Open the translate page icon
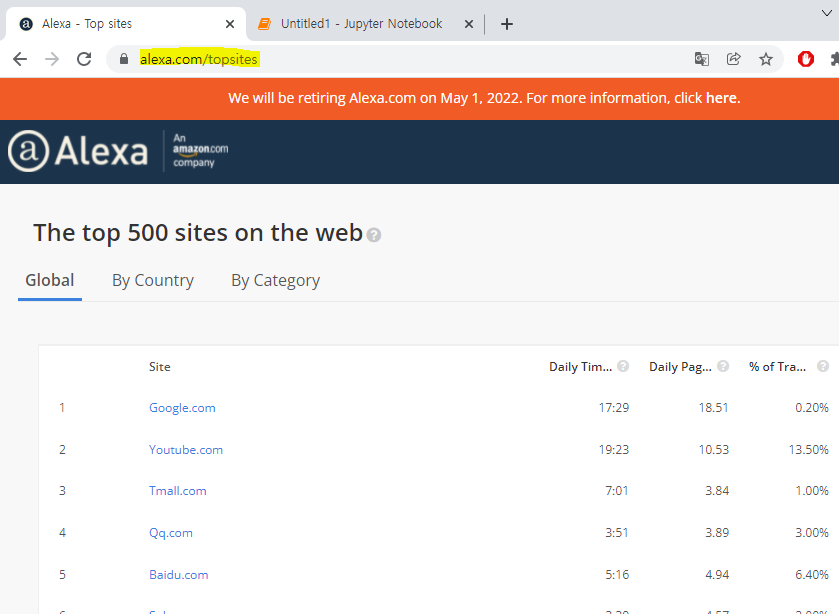This screenshot has width=839, height=614. (701, 59)
